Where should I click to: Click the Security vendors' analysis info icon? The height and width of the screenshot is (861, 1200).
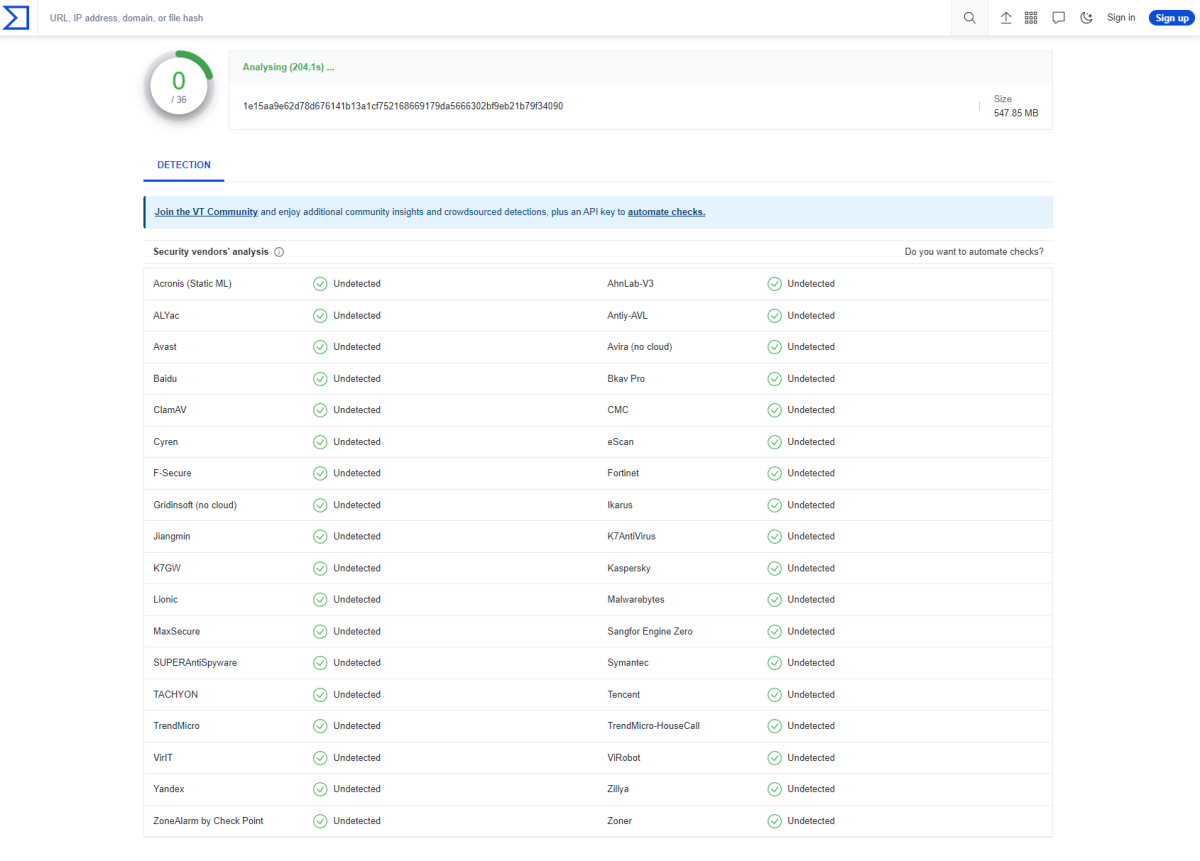[x=279, y=252]
